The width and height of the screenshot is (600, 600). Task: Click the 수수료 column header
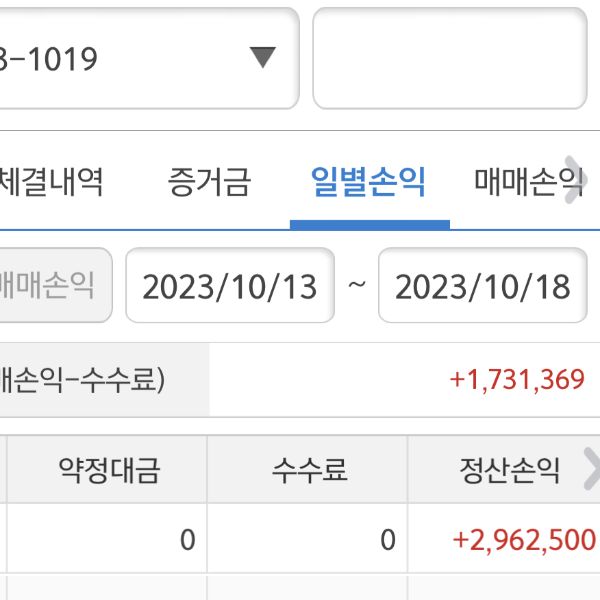(309, 469)
